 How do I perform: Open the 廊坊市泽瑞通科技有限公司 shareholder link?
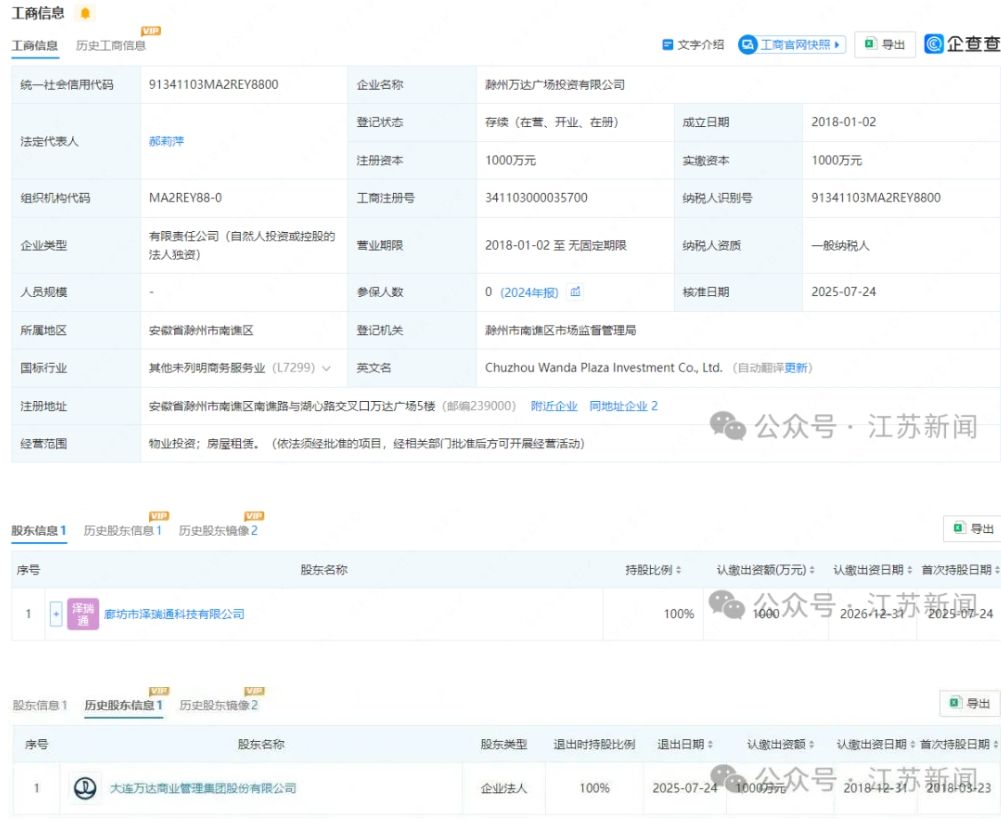pos(174,614)
